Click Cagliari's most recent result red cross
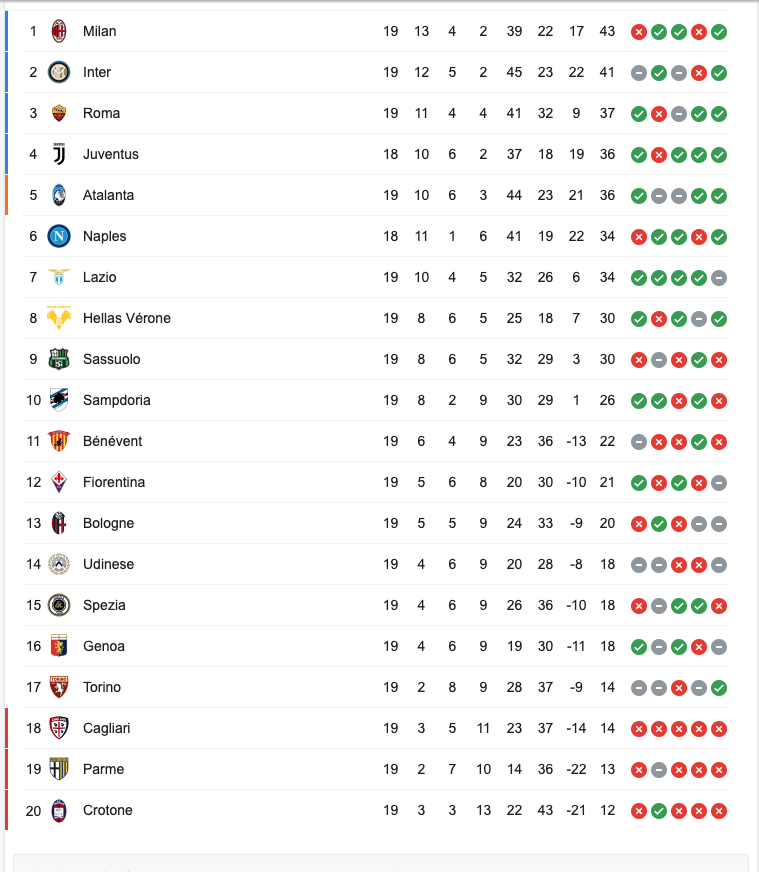 coord(719,729)
